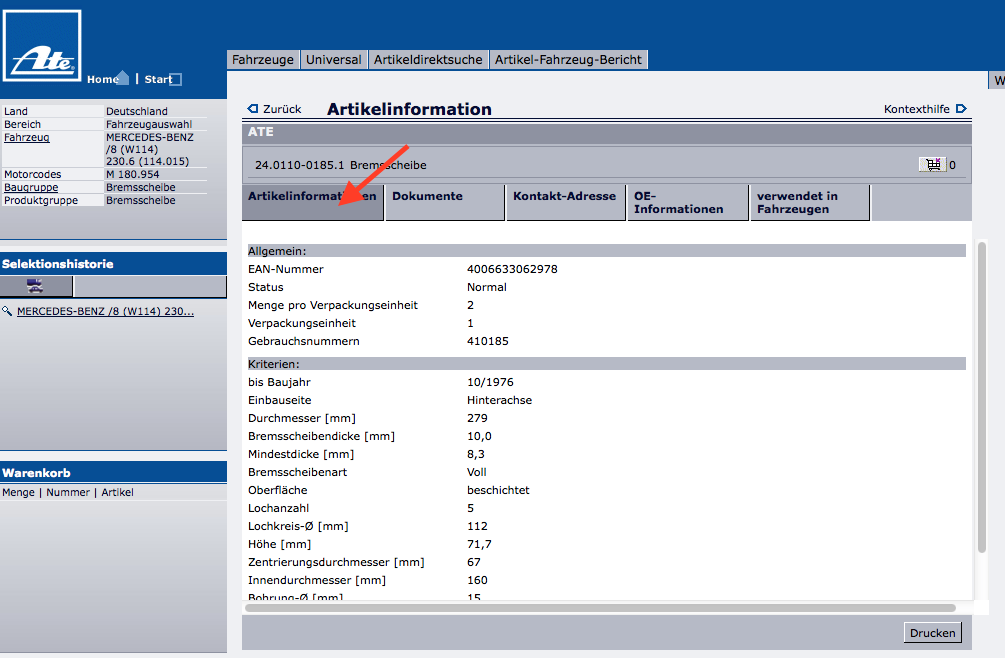The image size is (1005, 658).
Task: Open the Artikeldirektsuche tab
Action: point(428,60)
